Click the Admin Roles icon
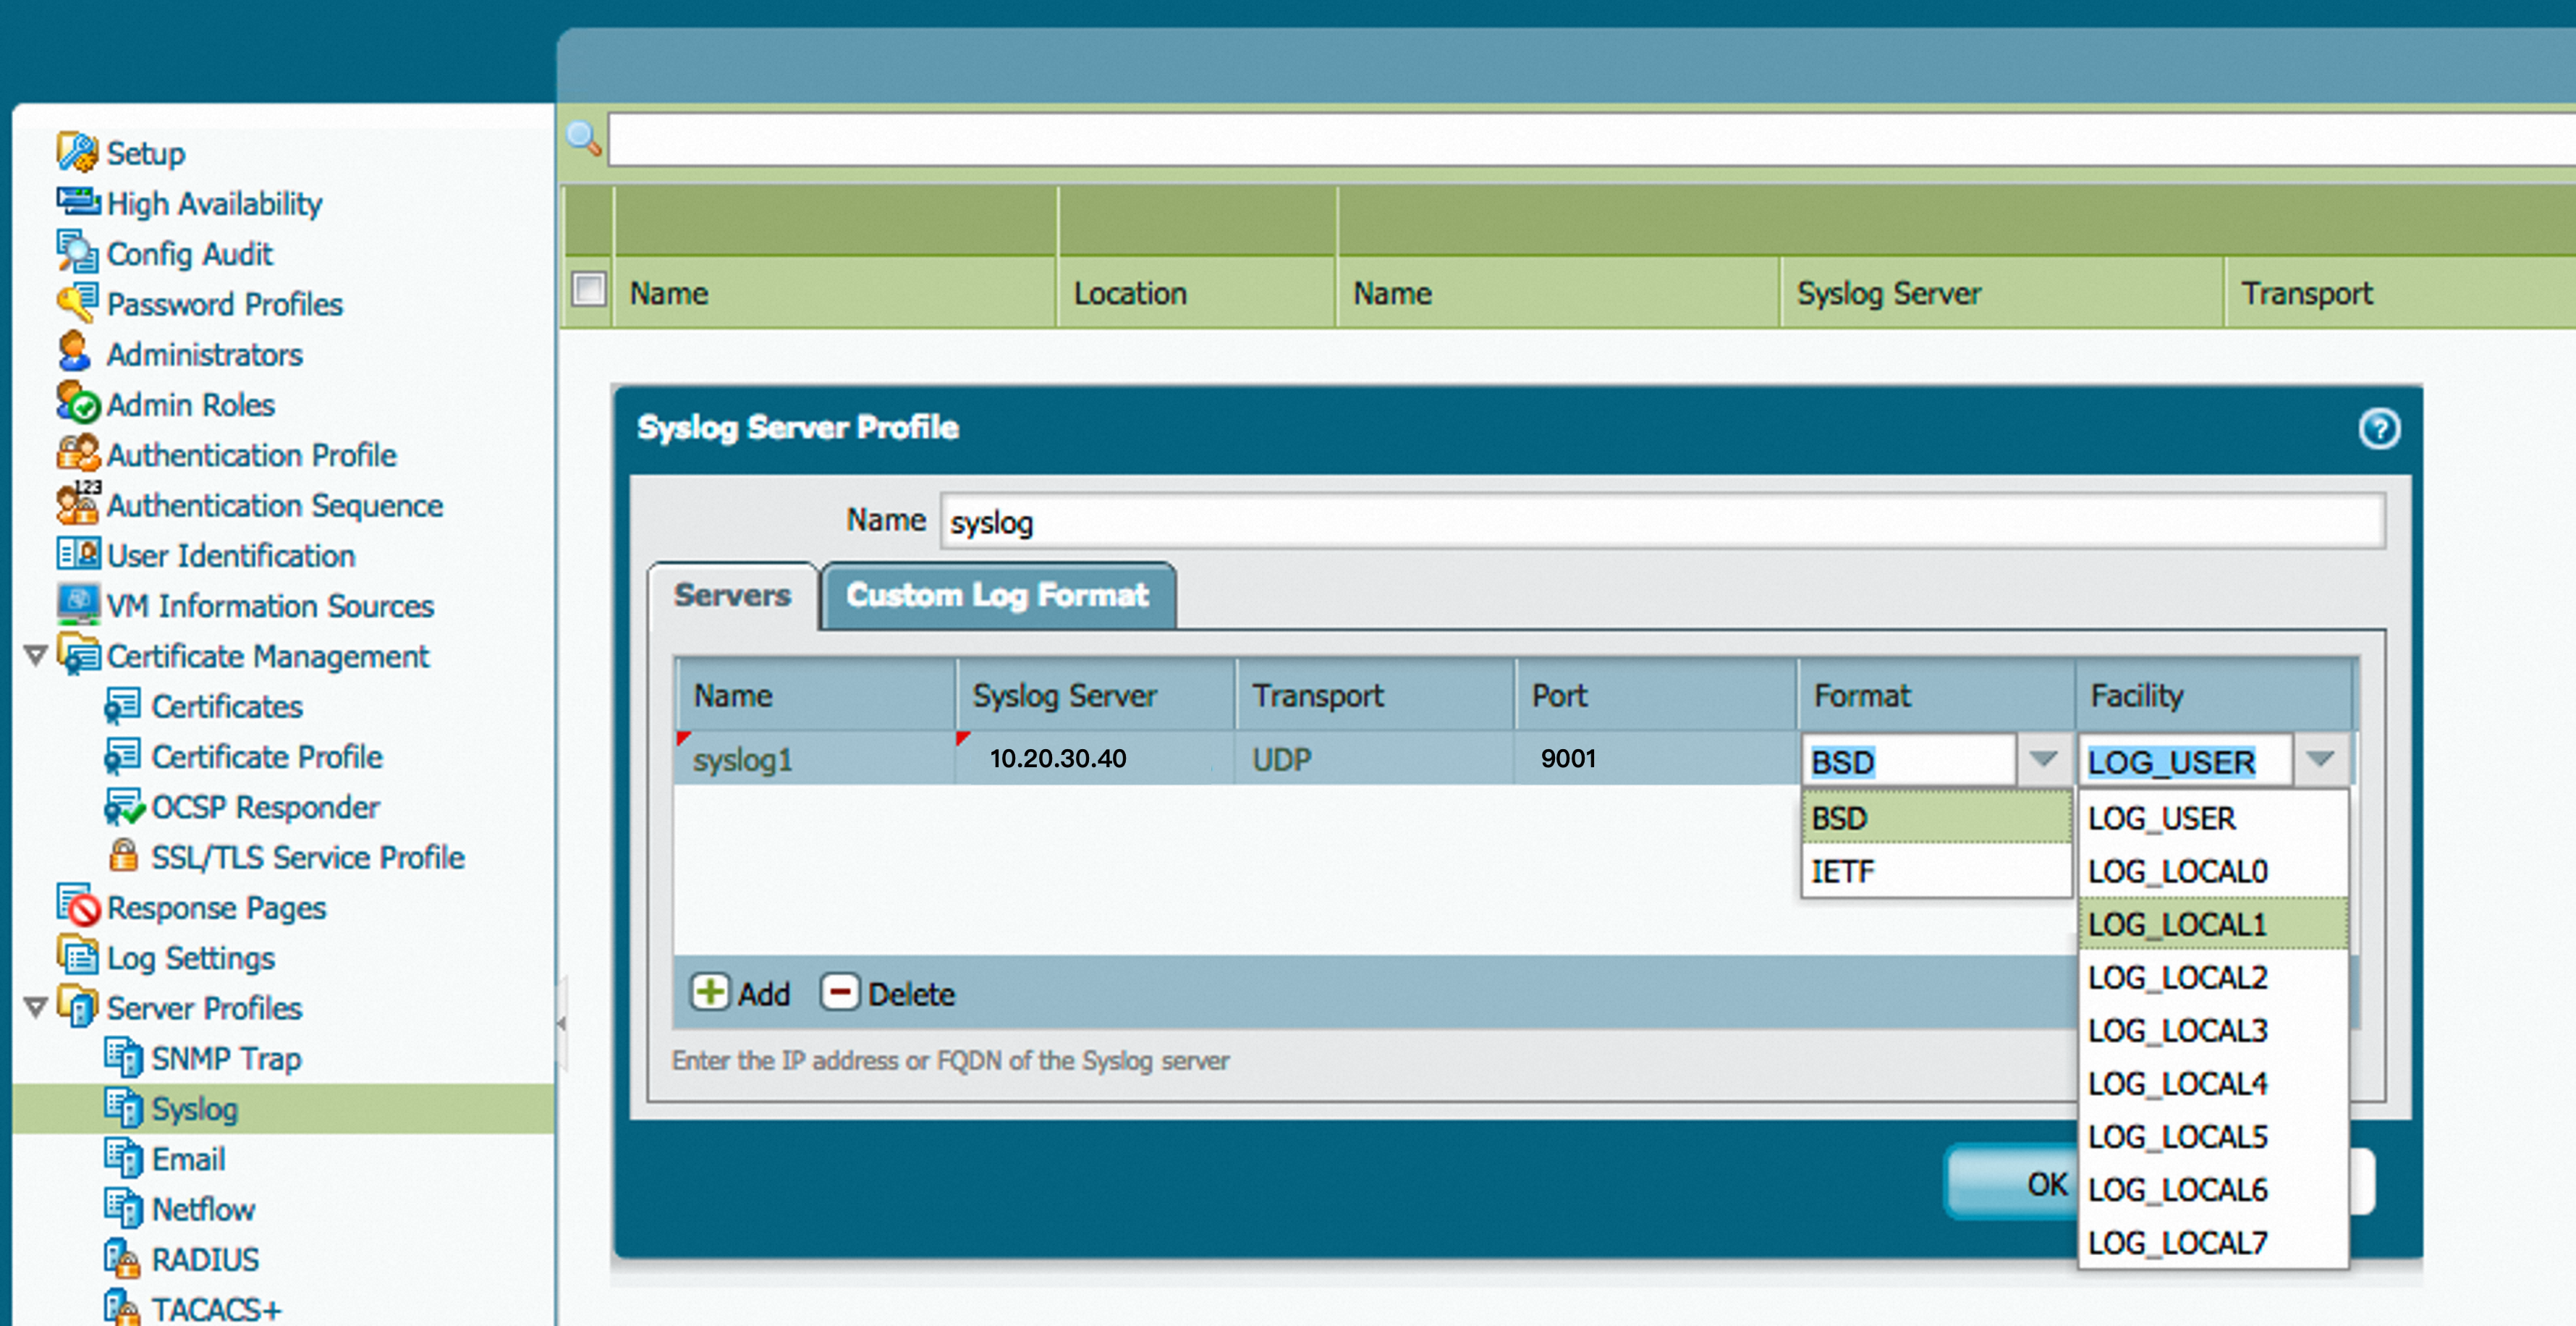 [x=78, y=403]
